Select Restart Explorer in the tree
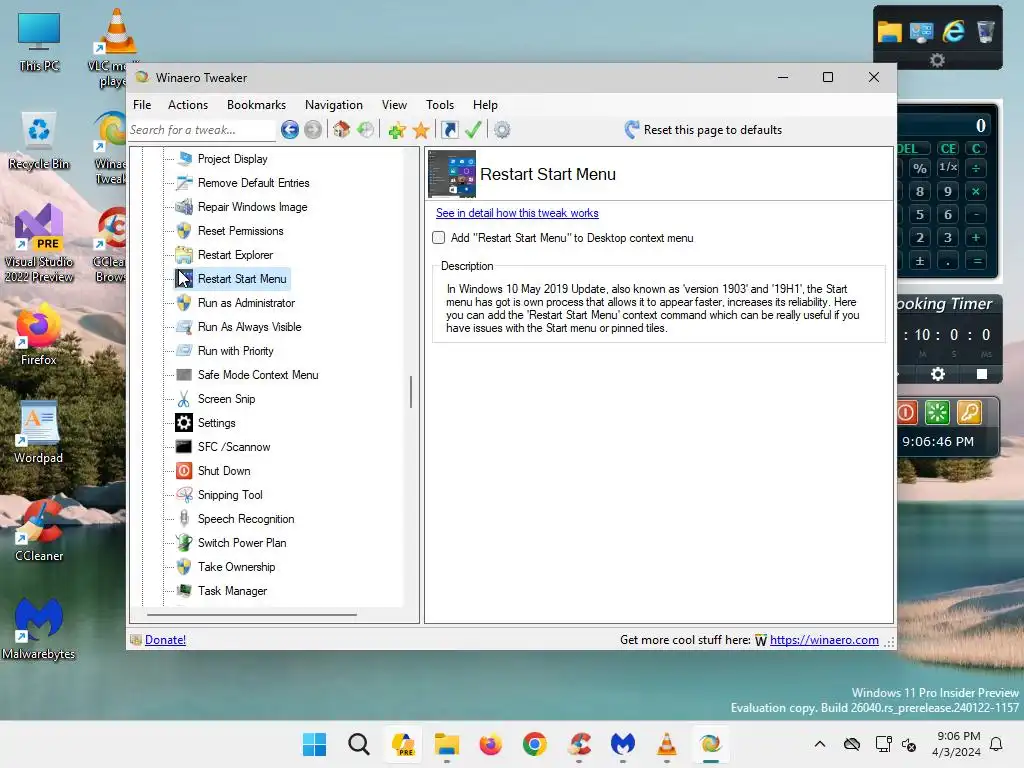 [x=235, y=255]
